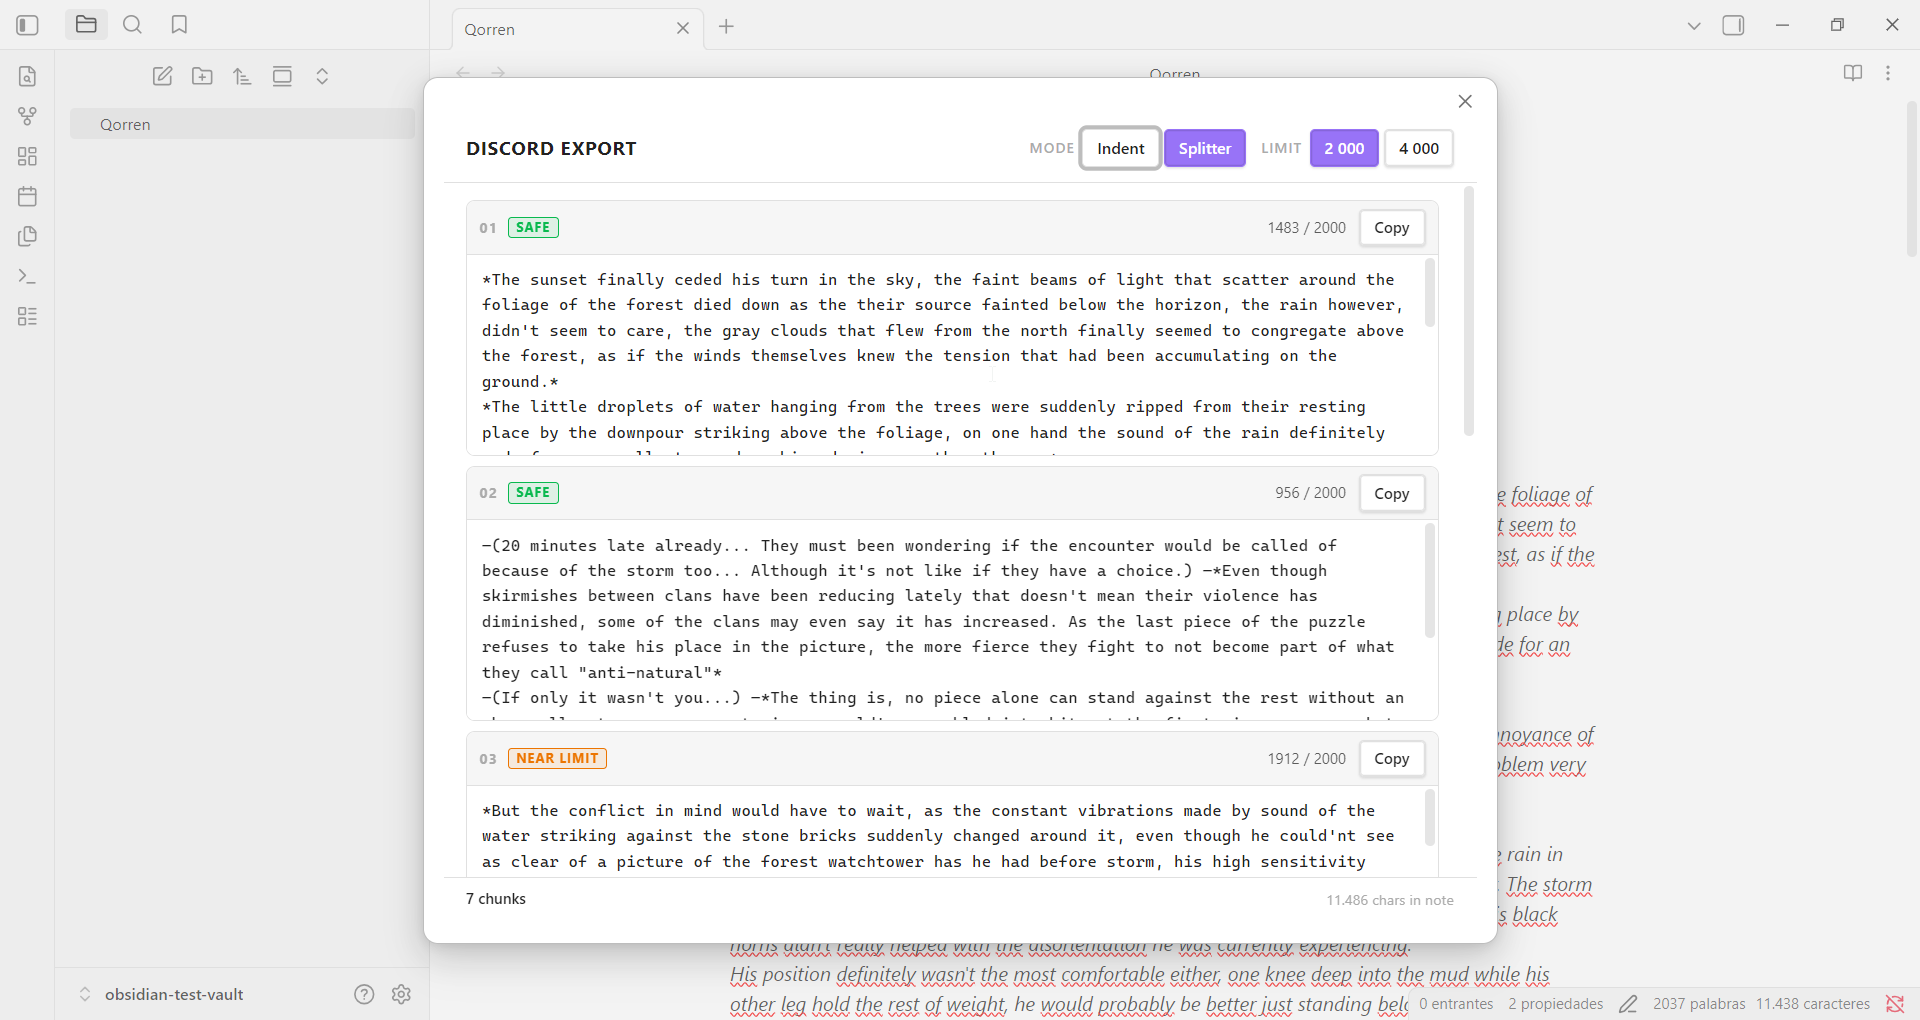Screen dimensions: 1920x1020
Task: Close the Discord Export dialog
Action: point(1465,101)
